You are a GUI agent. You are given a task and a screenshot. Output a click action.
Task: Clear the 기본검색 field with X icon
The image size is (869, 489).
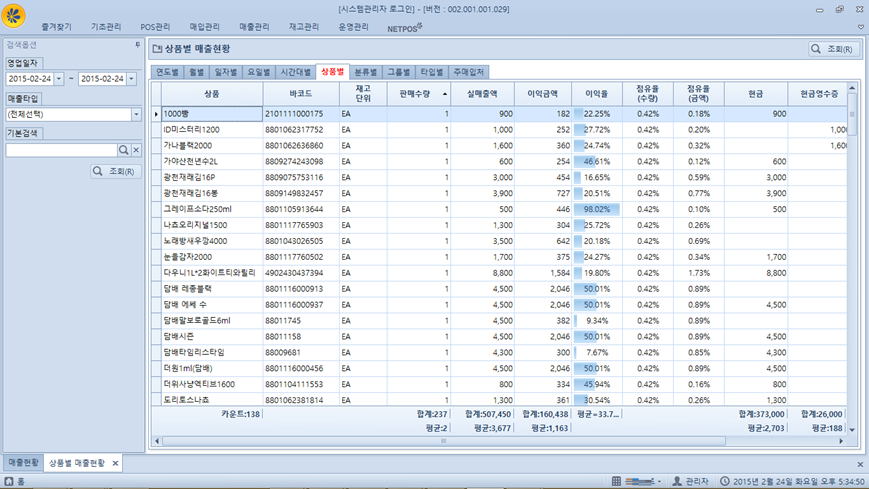click(136, 150)
